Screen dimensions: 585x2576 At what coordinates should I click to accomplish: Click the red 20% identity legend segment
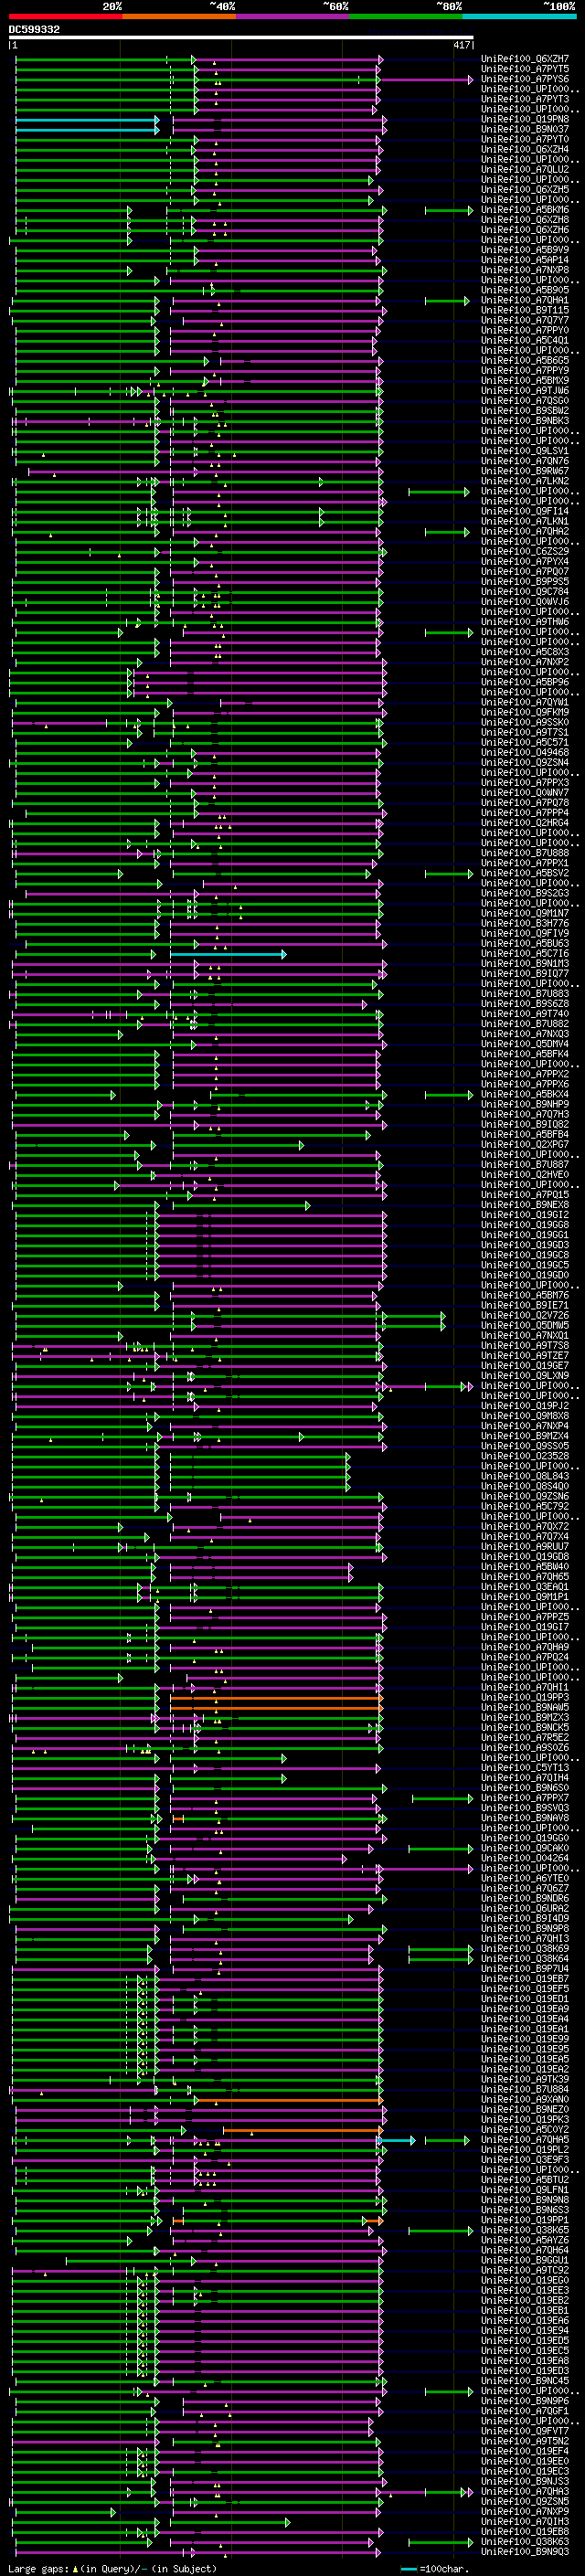(66, 16)
